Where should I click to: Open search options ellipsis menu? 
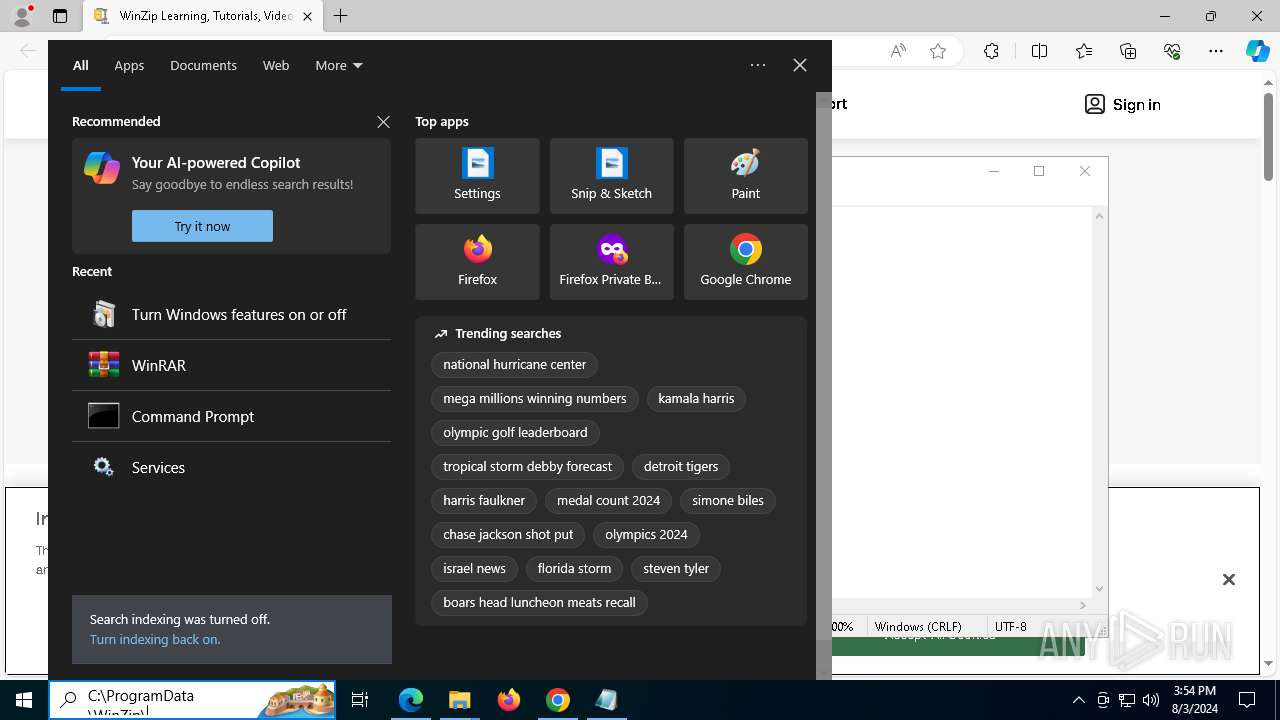tap(758, 65)
